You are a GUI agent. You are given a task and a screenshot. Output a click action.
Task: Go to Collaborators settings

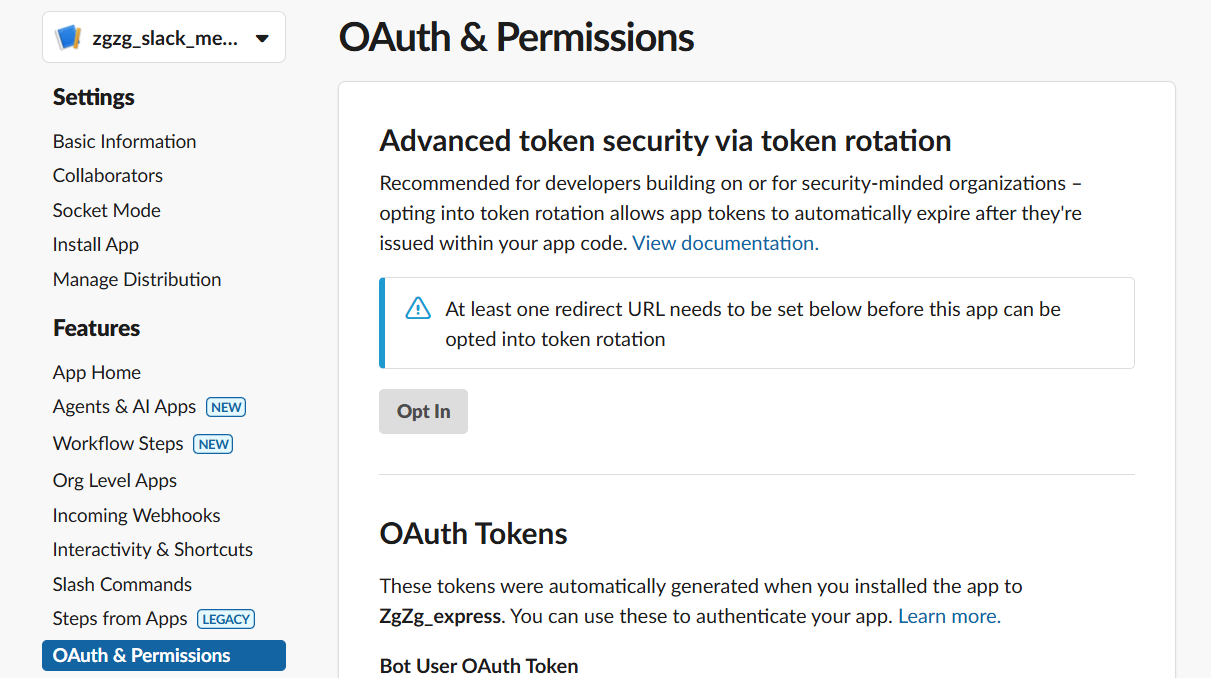[108, 175]
